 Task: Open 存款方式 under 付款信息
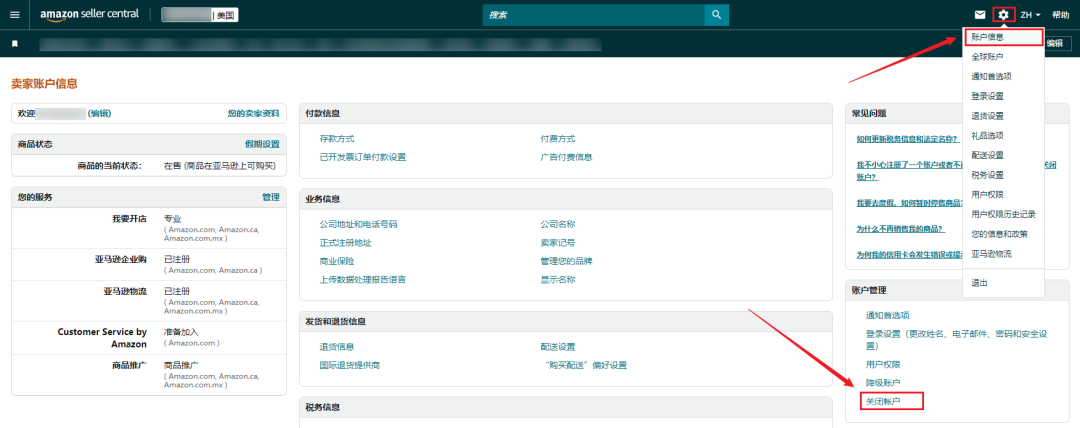(337, 139)
